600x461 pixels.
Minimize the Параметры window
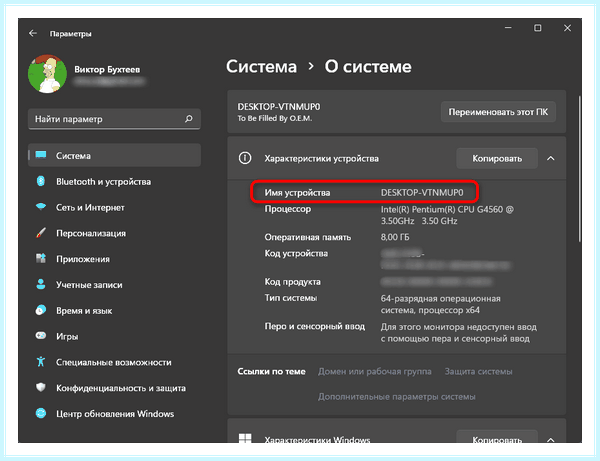pos(508,28)
